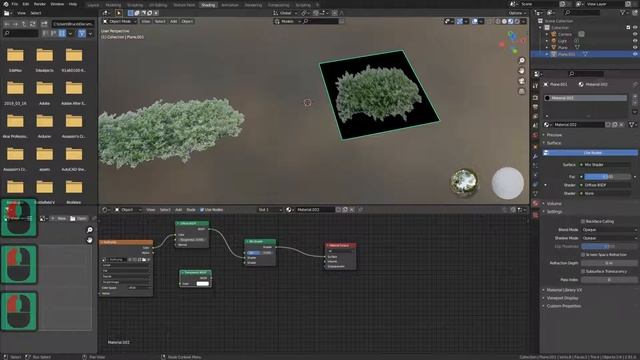Viewport: 640px width, 360px height.
Task: Click the pan hand gizmo in the 3D viewport
Action: [522, 71]
